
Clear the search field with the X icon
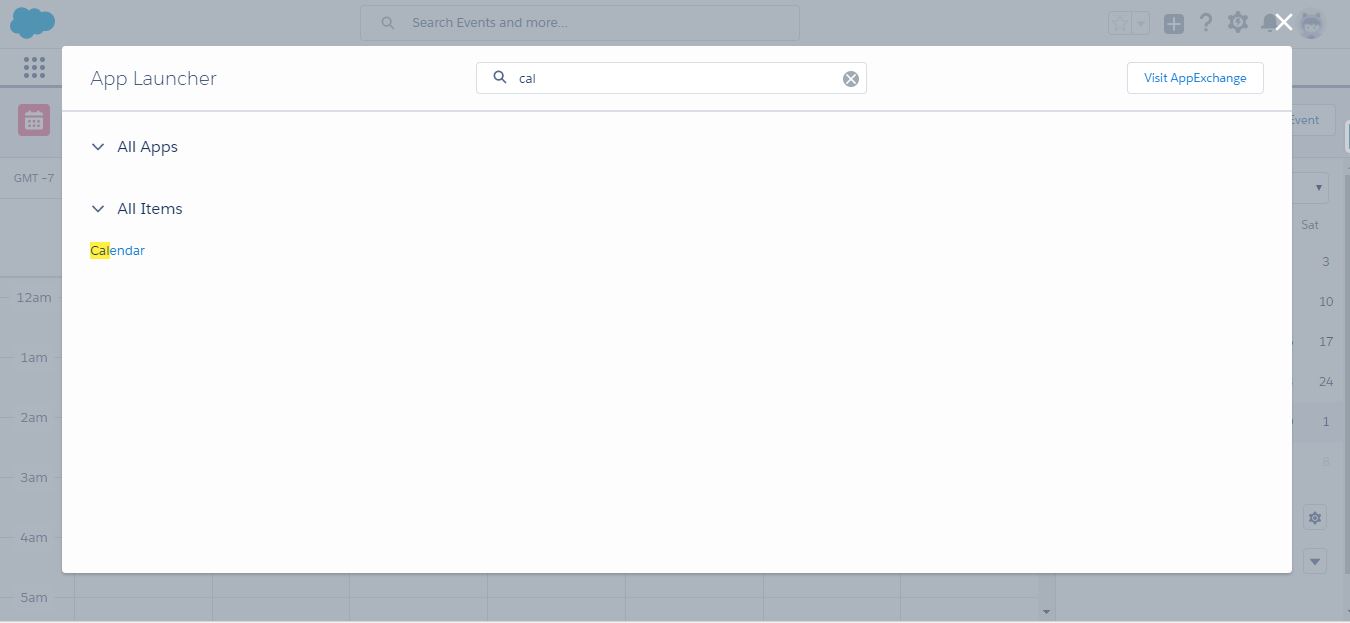pyautogui.click(x=851, y=78)
